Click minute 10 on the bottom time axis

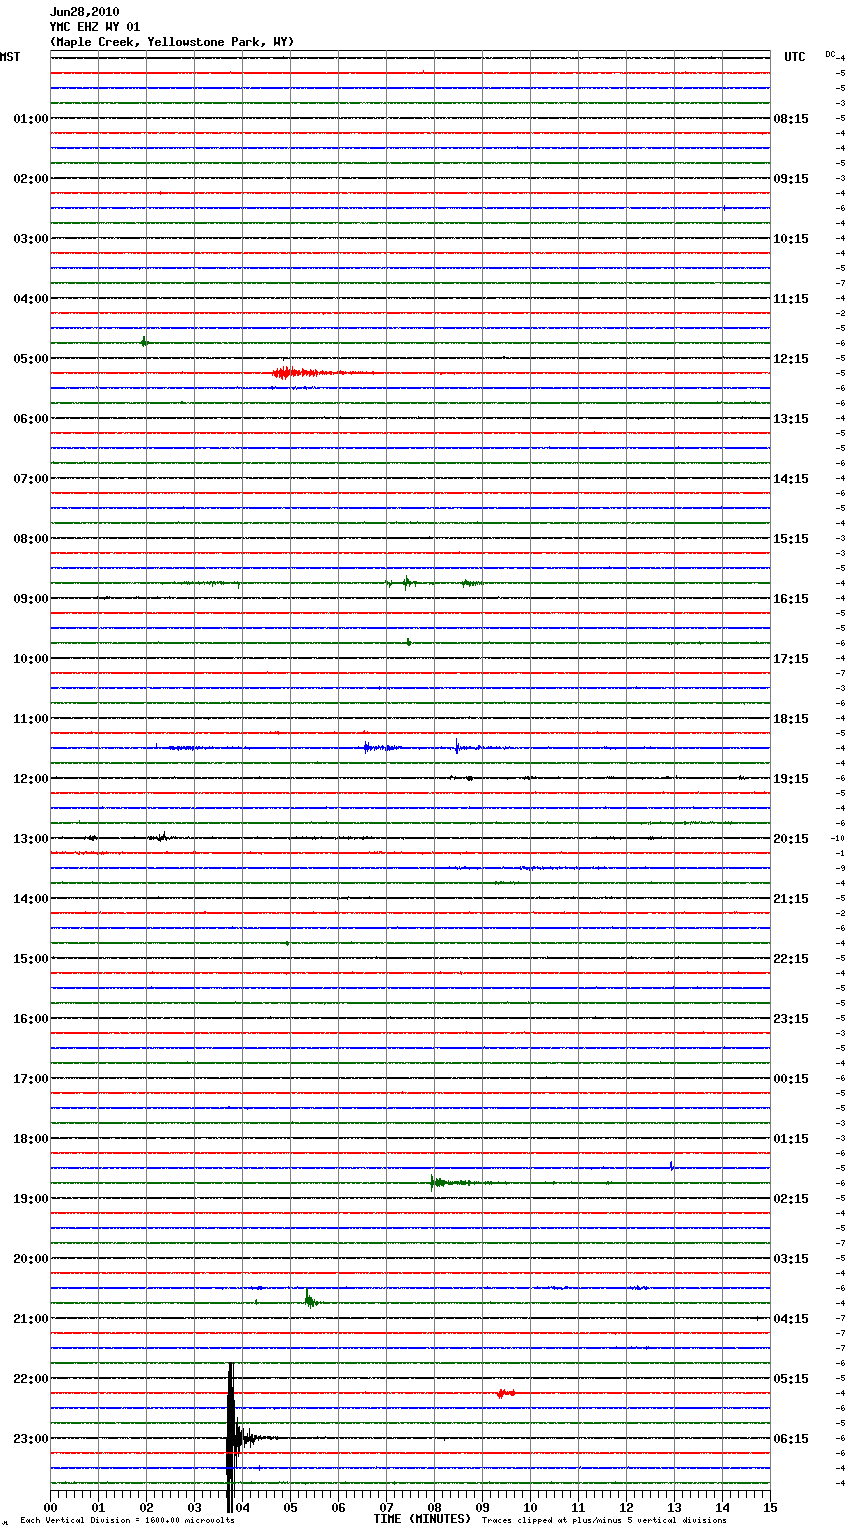pyautogui.click(x=530, y=1507)
